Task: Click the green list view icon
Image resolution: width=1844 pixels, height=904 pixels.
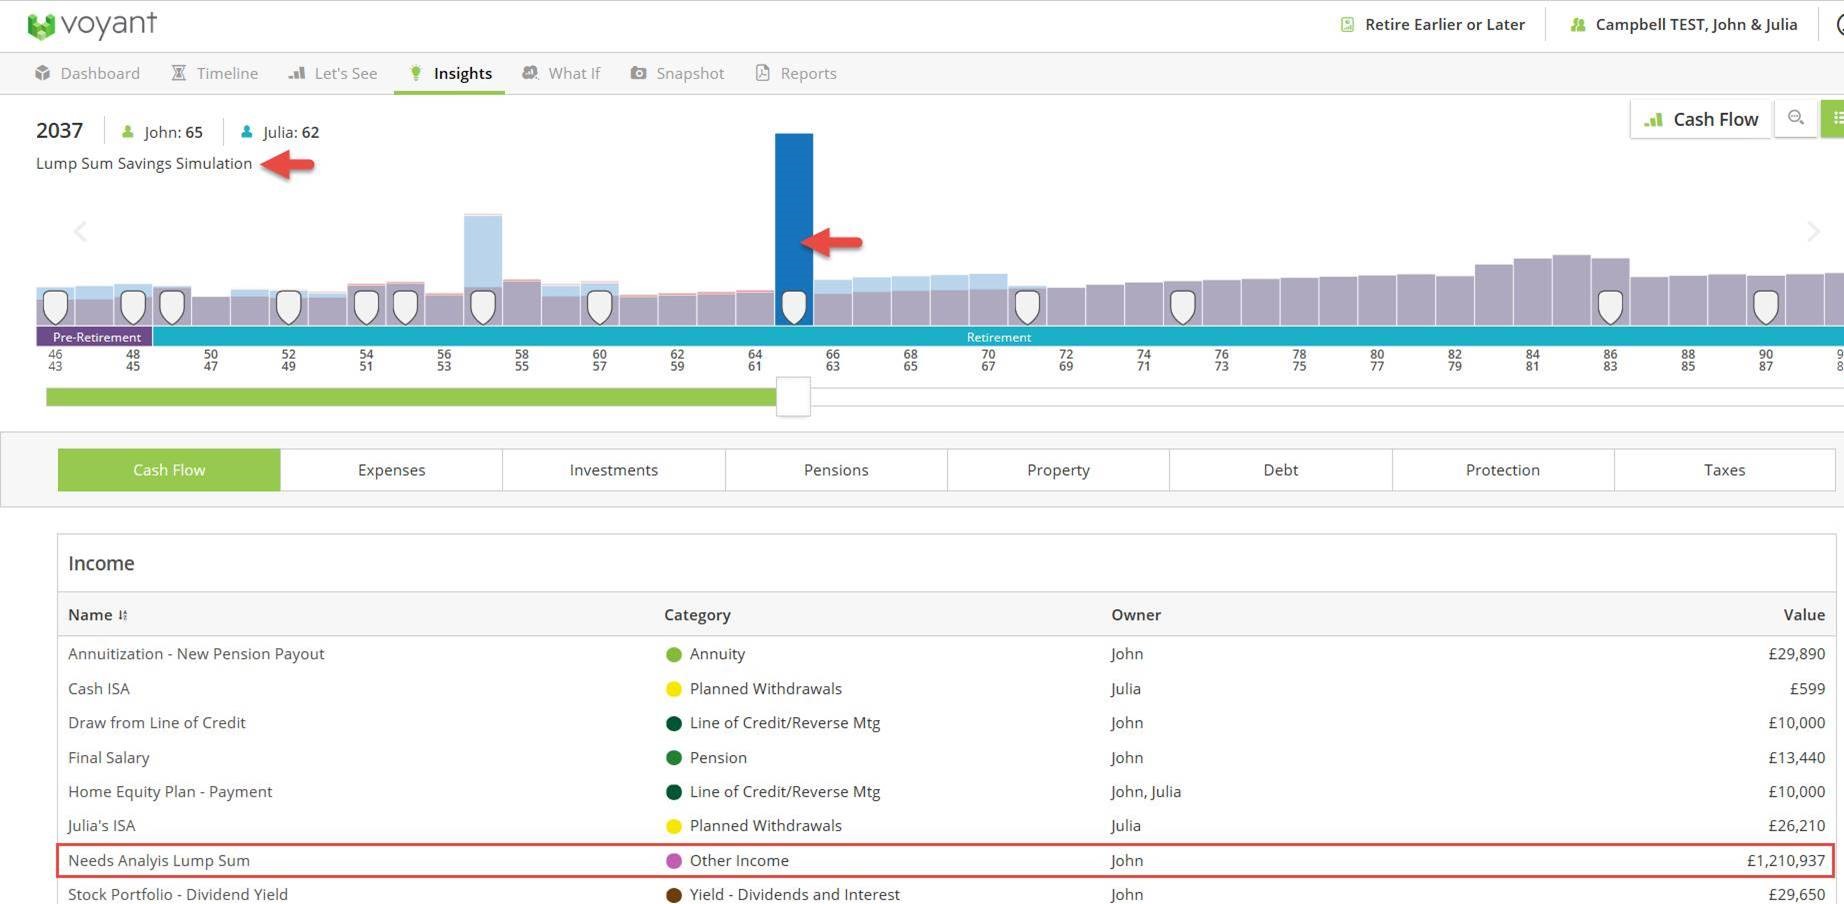Action: click(x=1835, y=118)
